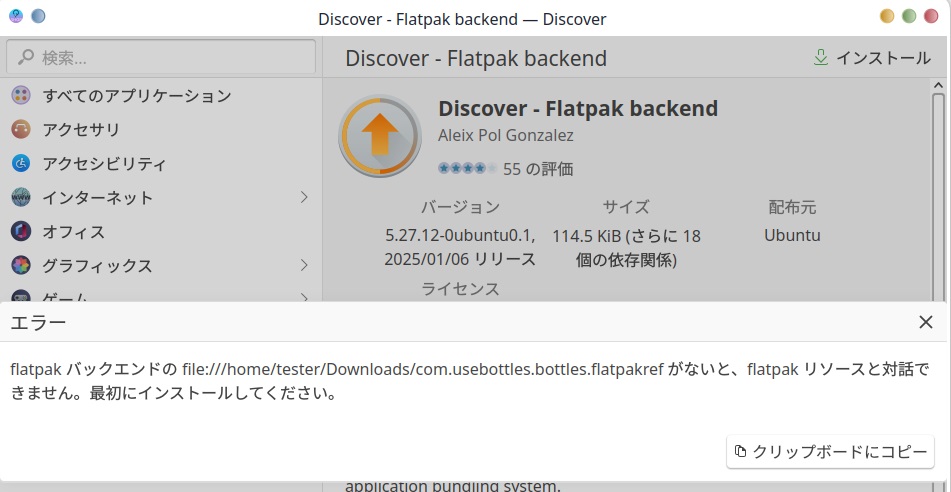The height and width of the screenshot is (492, 951).
Task: Open すべてのアプリケーション category
Action: click(136, 96)
